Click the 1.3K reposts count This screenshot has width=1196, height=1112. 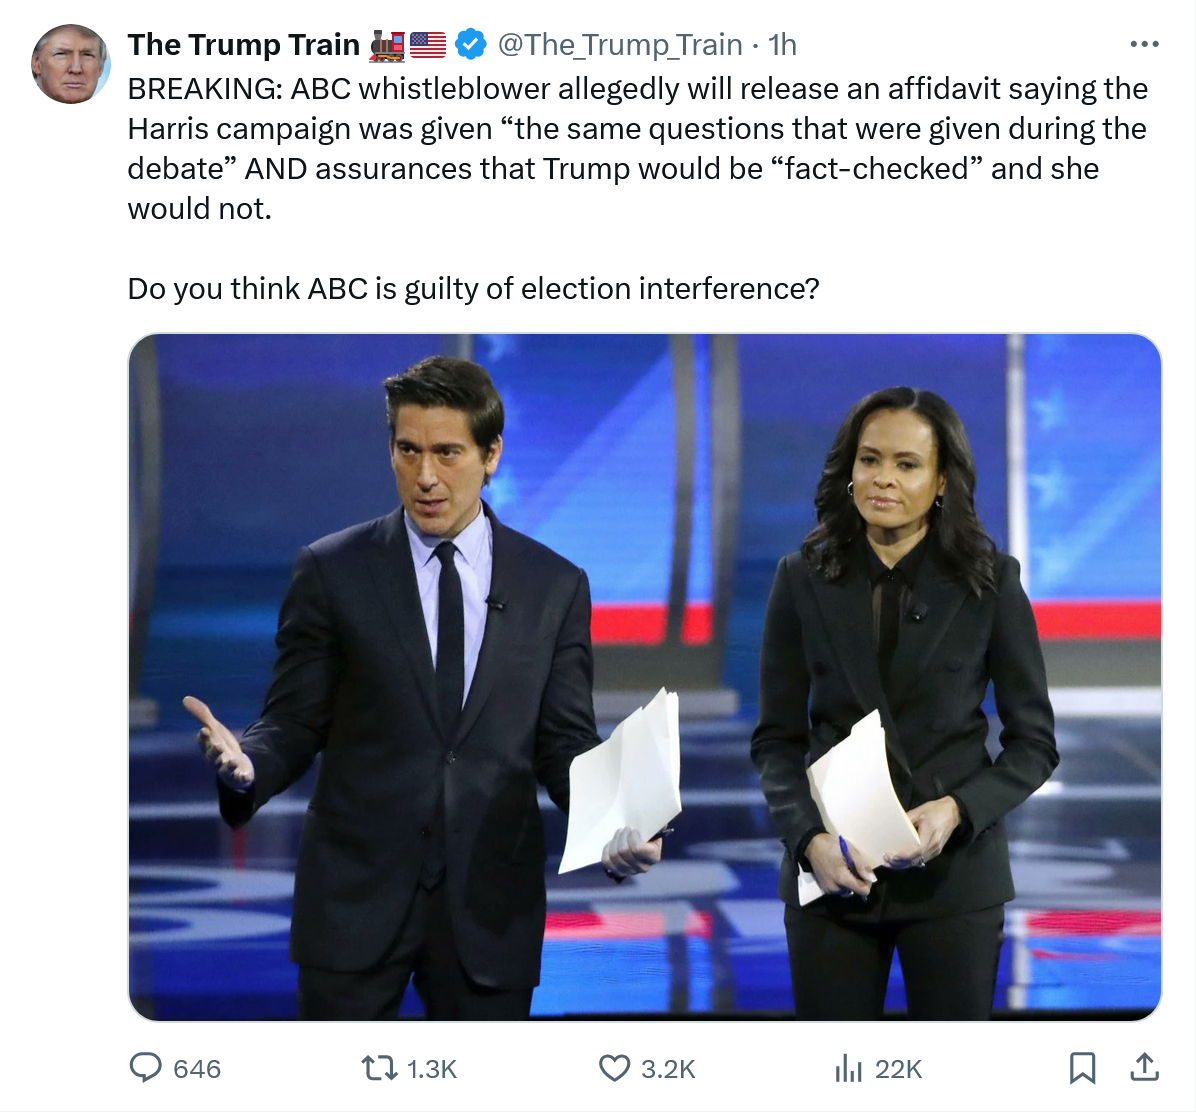click(432, 1069)
